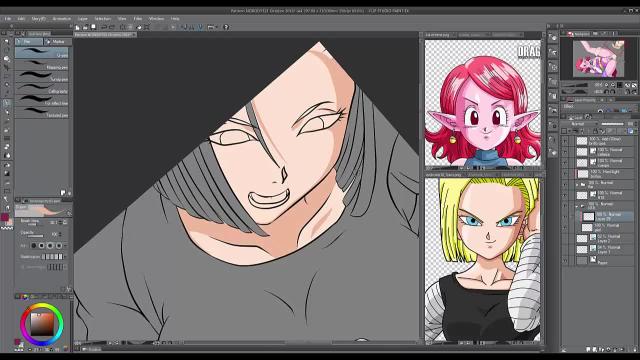Collapse the open layer folder containing Layer 29
Image resolution: width=640 pixels, height=360 pixels.
click(x=577, y=206)
